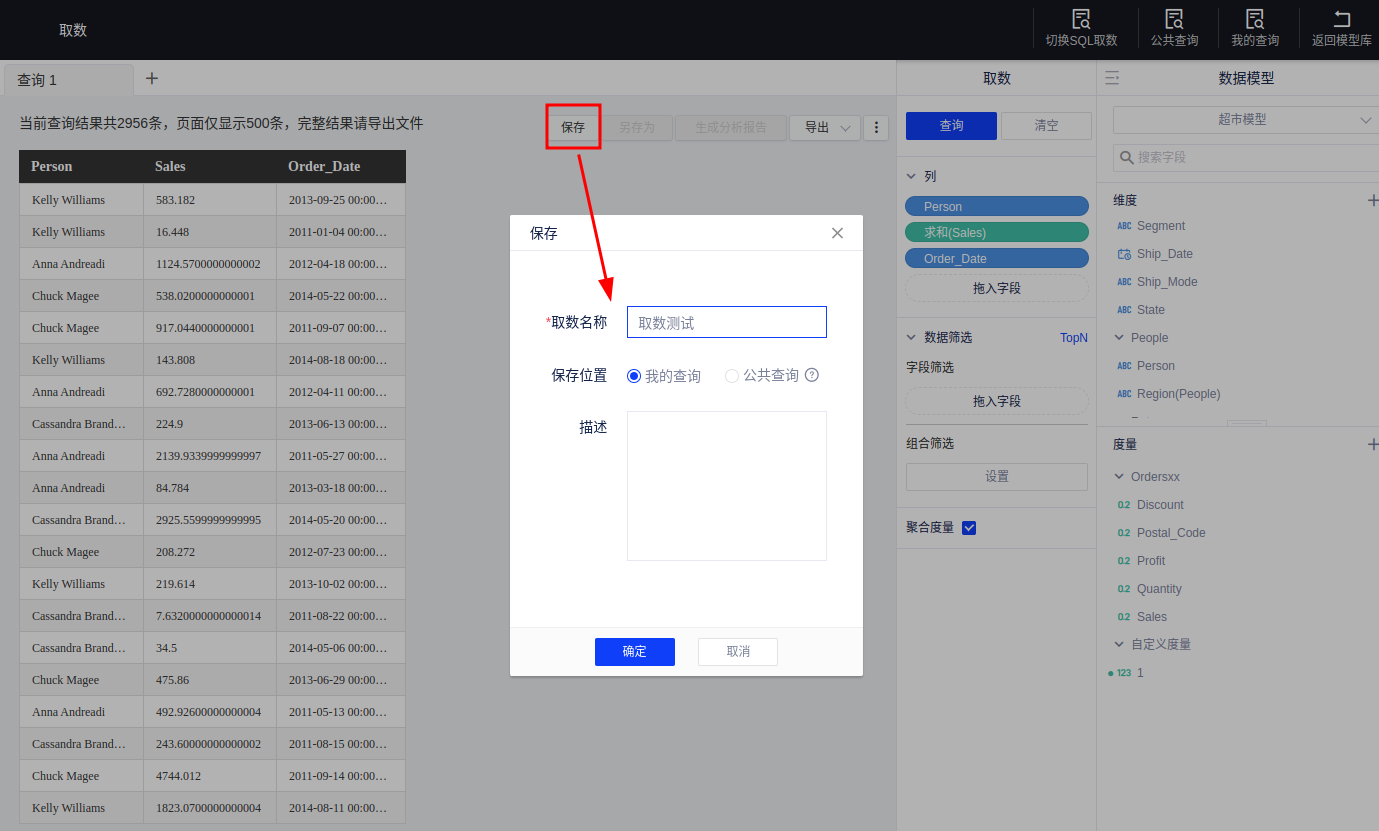Toggle the 聚合度量 checkbox
Screen dimensions: 1379x831
[x=969, y=528]
